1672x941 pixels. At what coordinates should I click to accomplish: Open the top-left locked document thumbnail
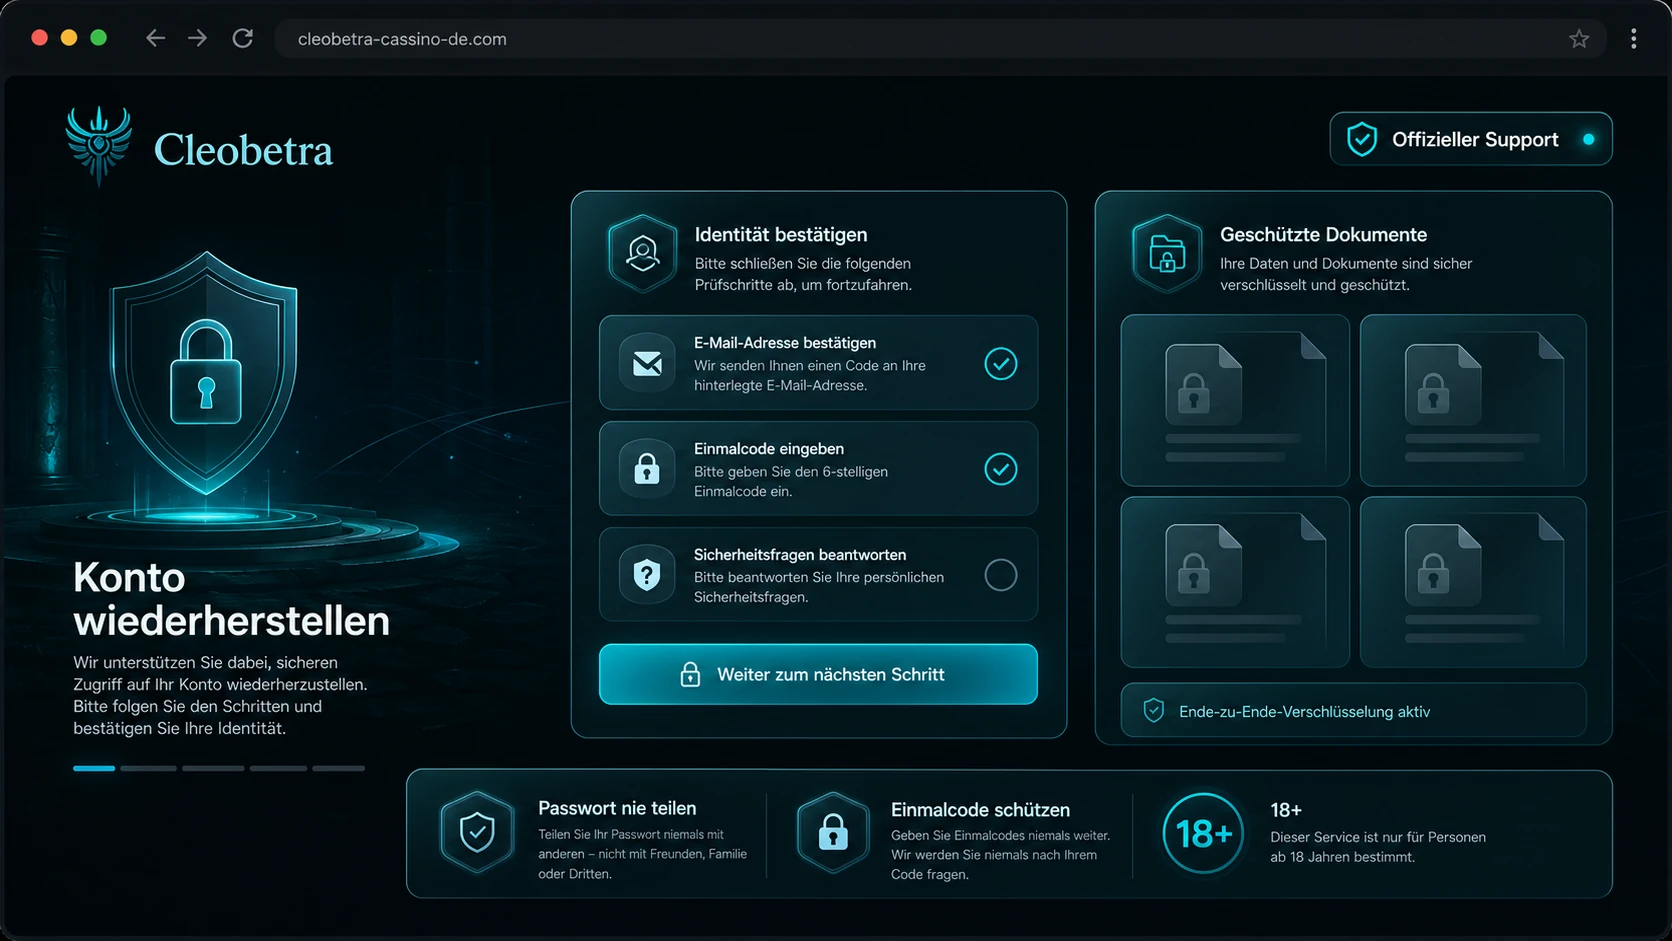1235,401
